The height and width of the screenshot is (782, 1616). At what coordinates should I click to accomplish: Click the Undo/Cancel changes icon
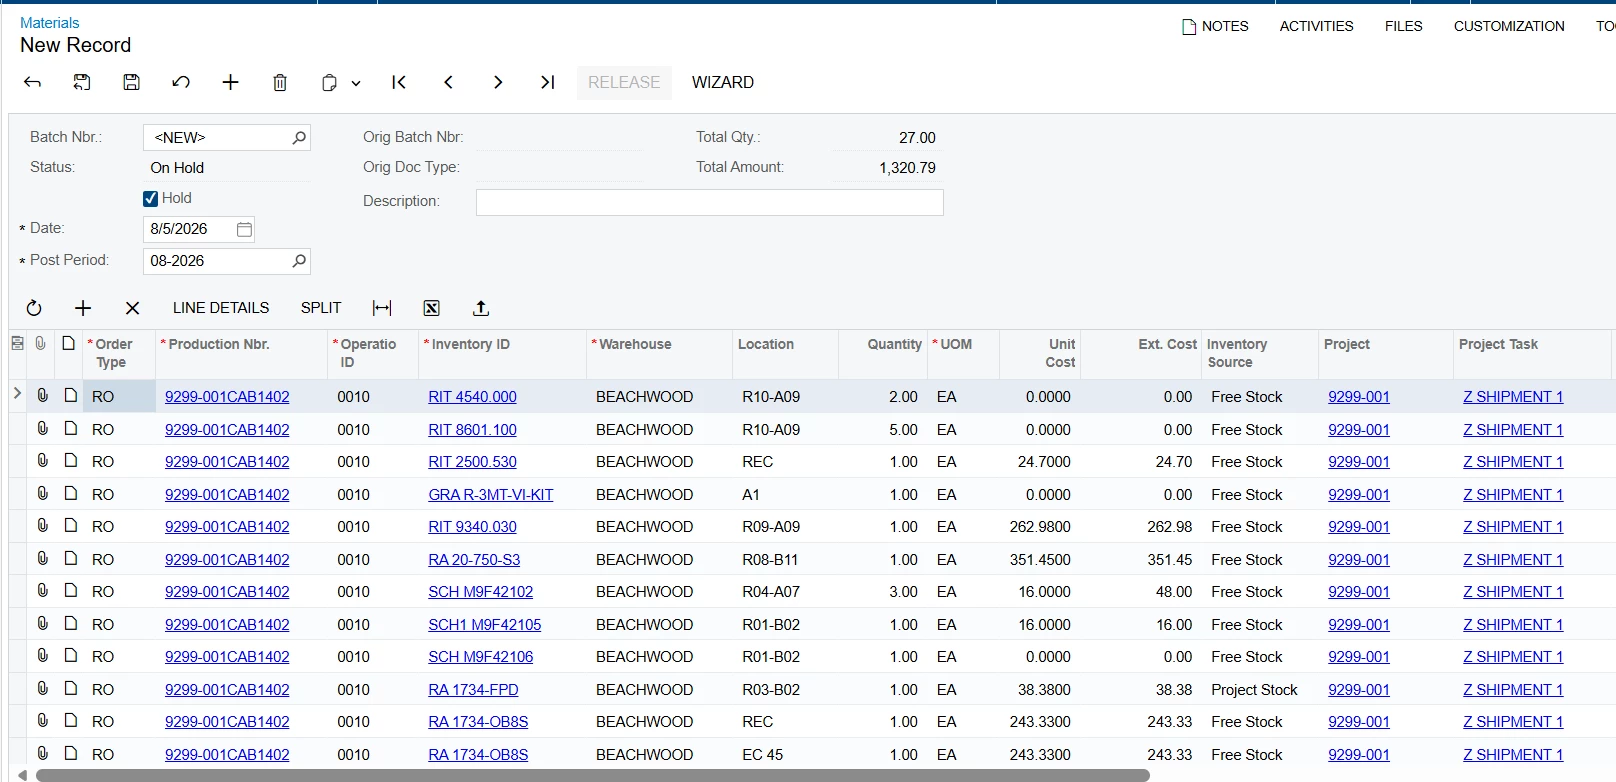[x=181, y=82]
